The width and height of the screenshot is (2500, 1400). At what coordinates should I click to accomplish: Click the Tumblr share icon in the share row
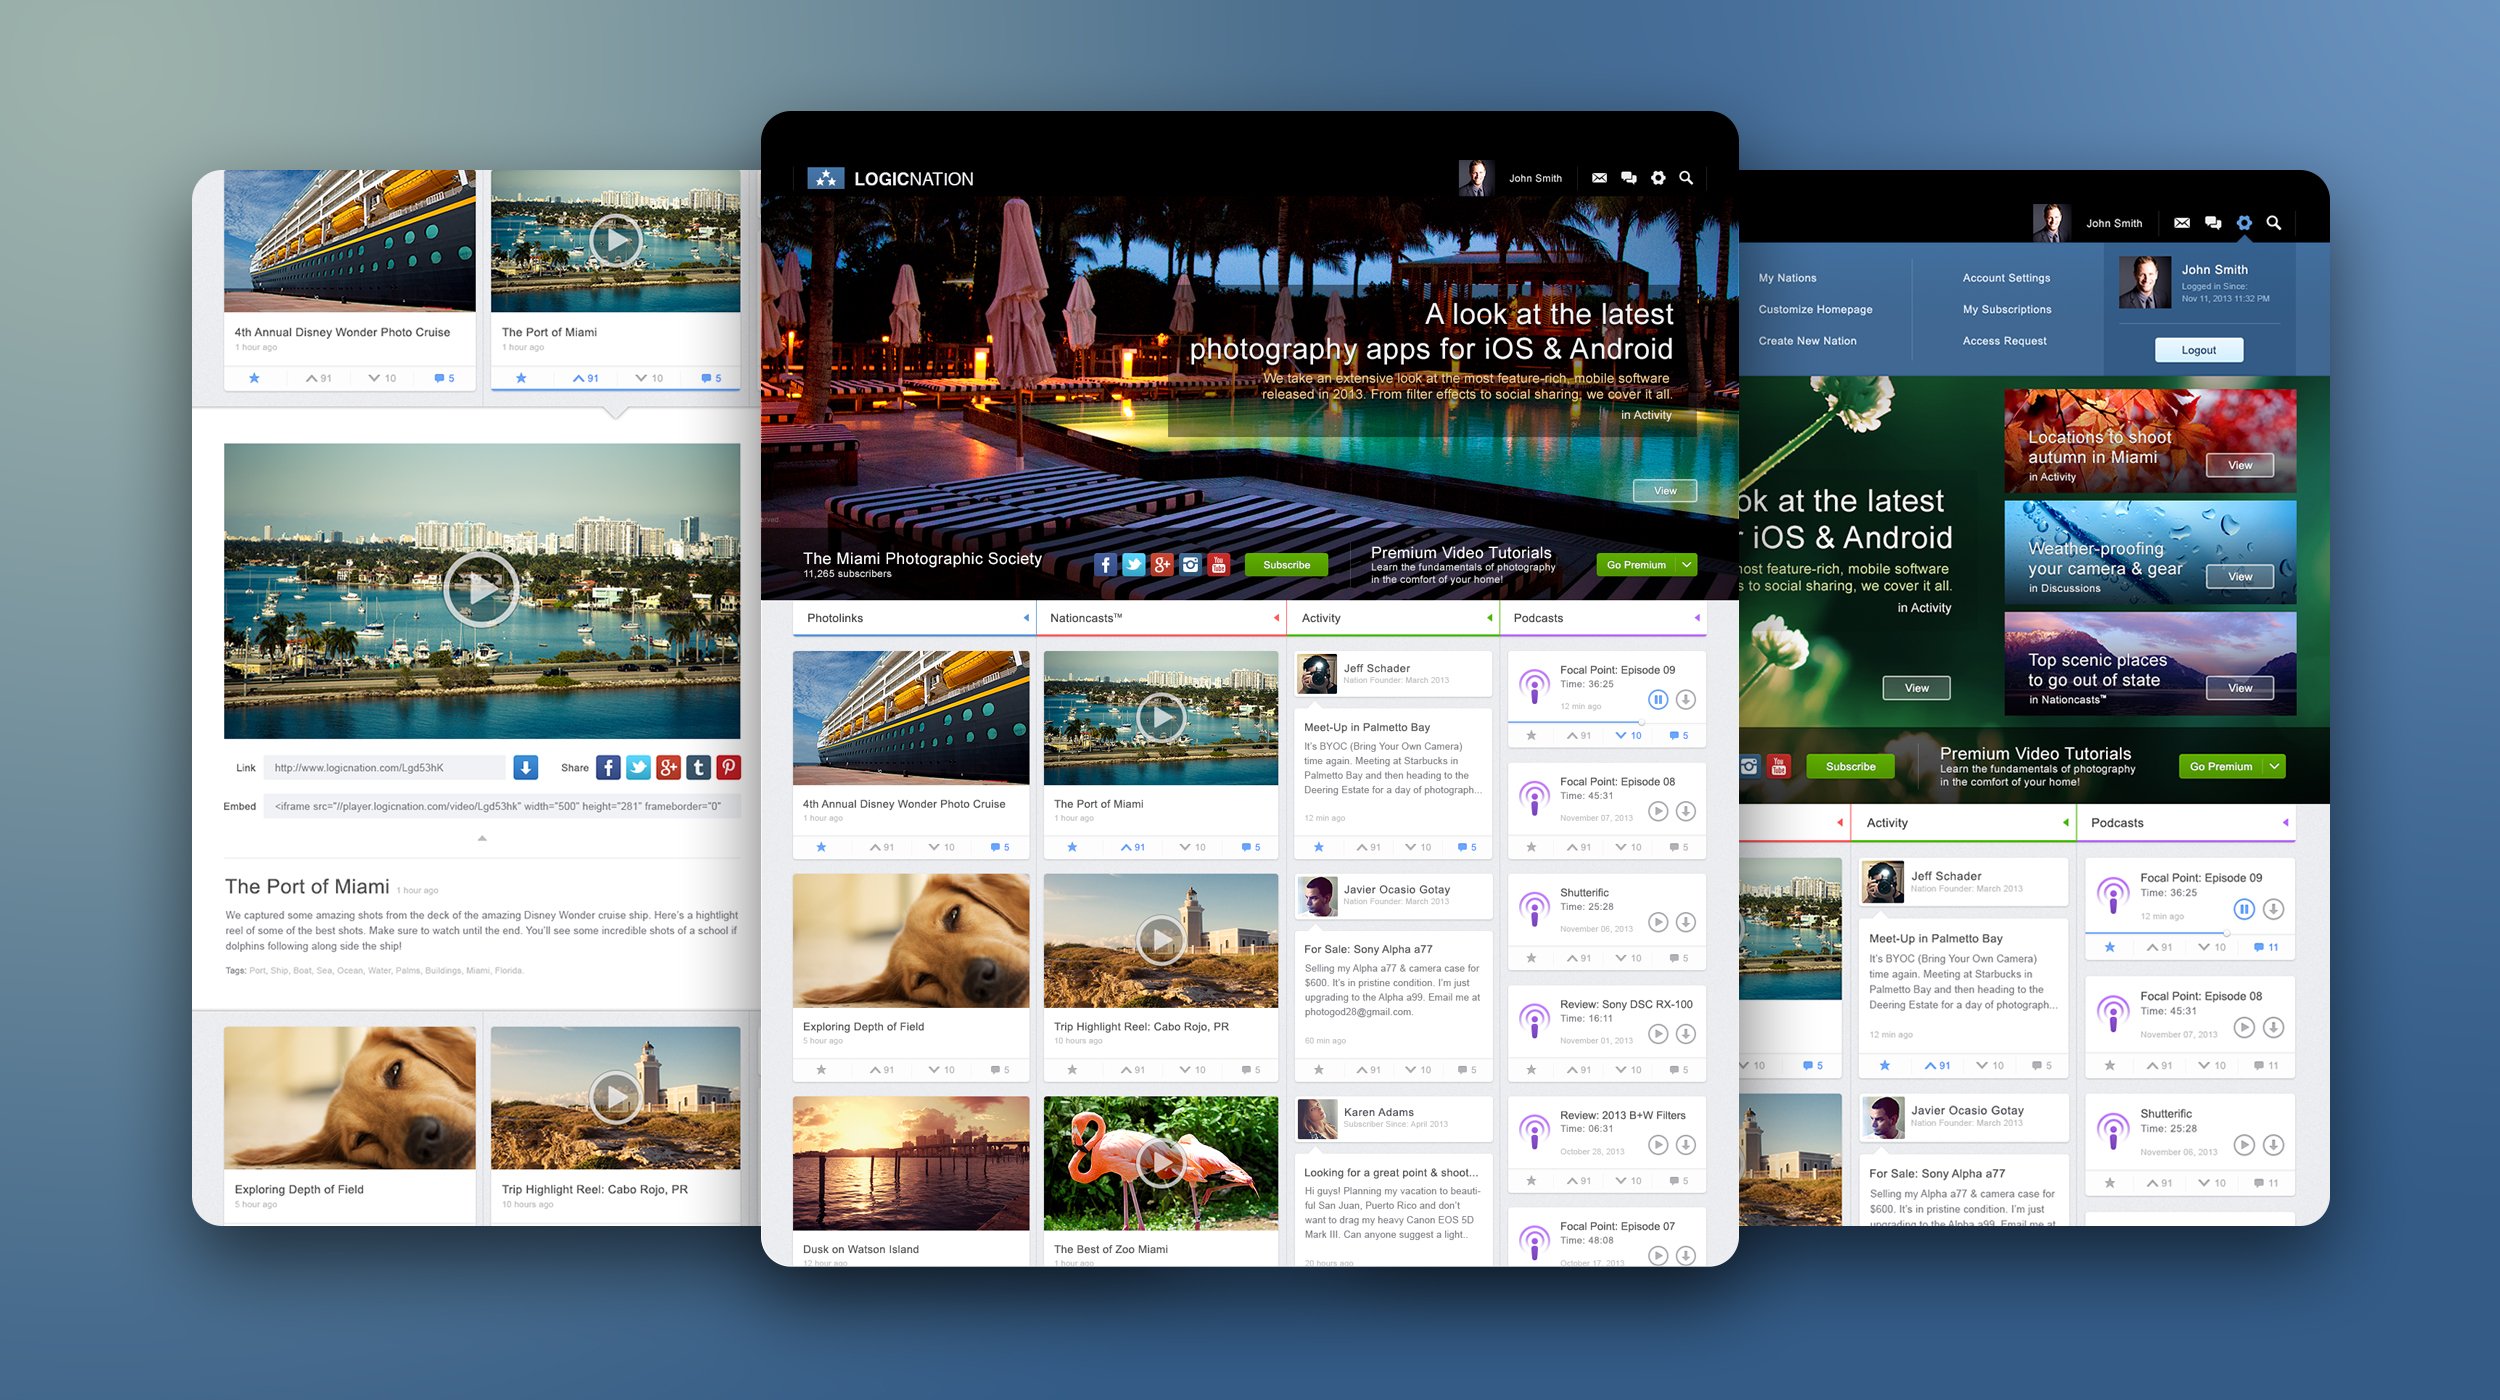(700, 767)
